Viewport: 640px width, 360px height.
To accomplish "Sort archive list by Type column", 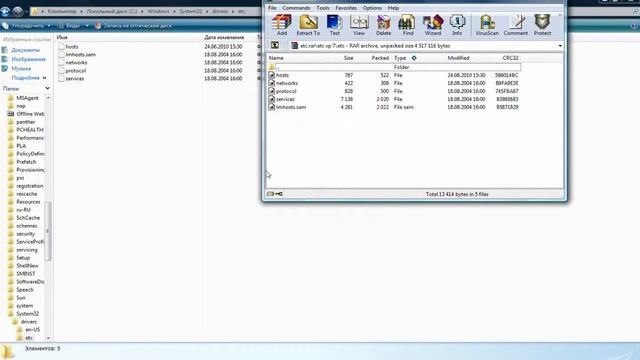I will tap(400, 58).
